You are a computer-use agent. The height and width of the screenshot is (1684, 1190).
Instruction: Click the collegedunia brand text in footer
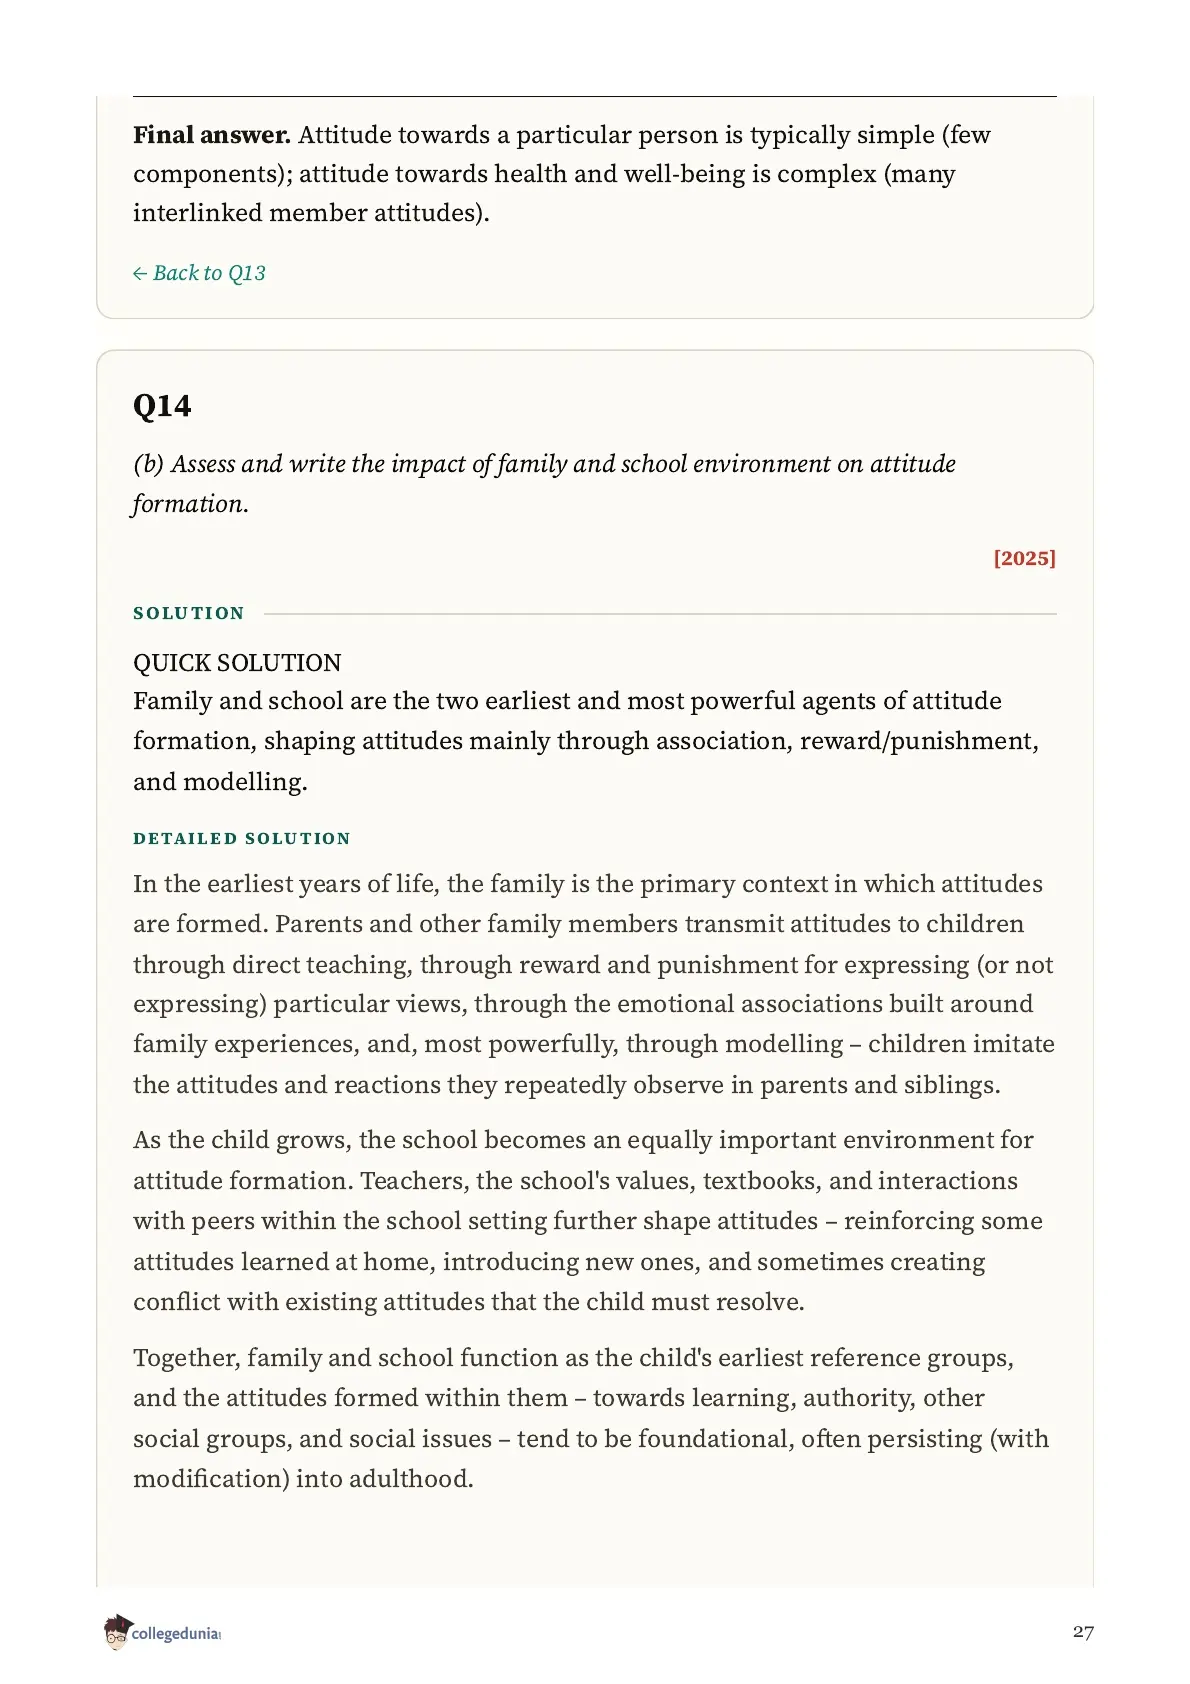coord(175,1634)
